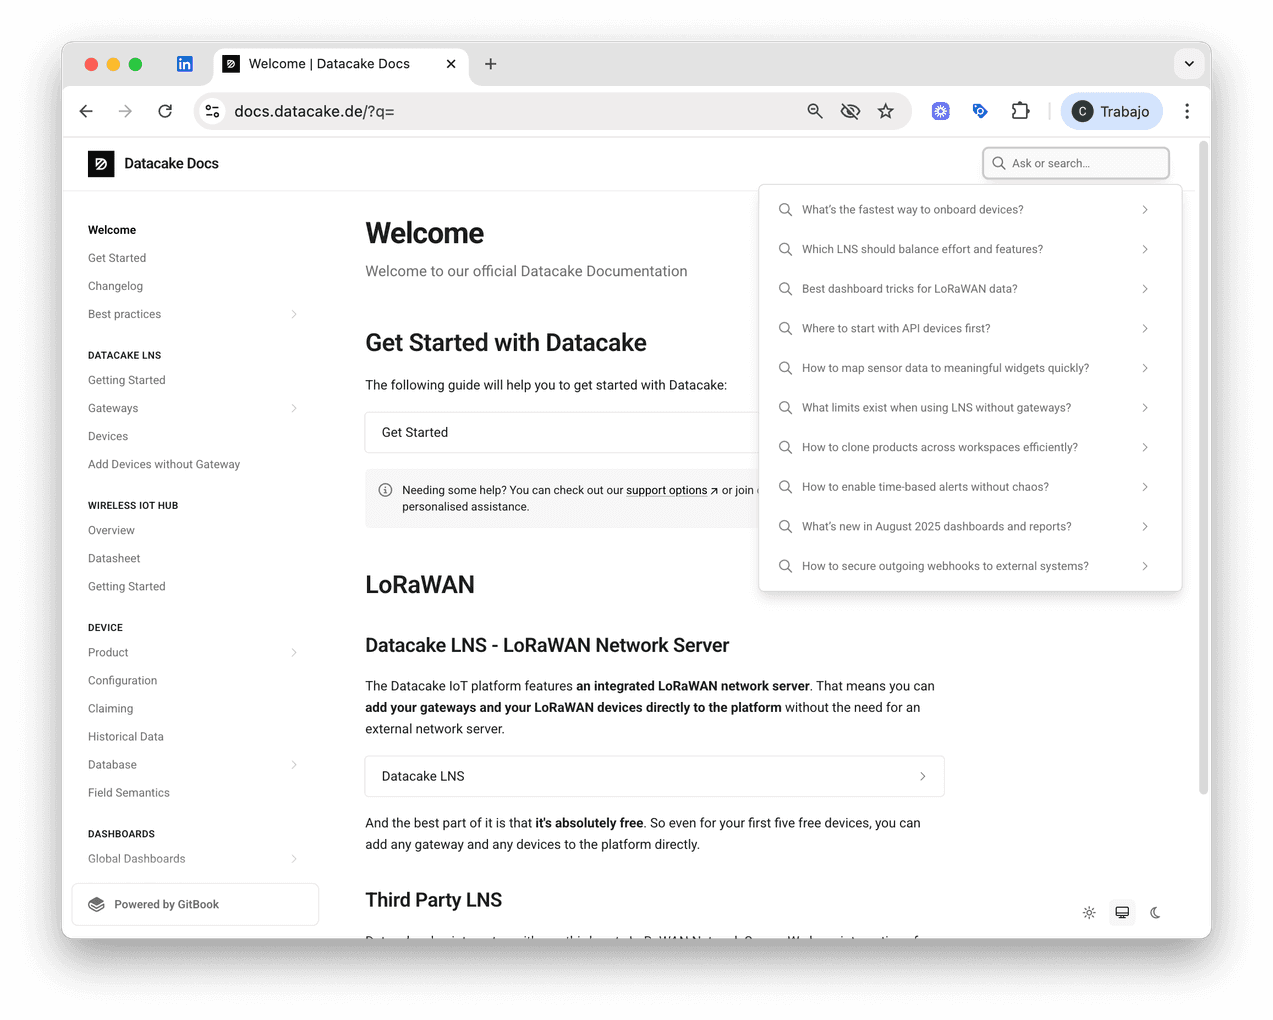
Task: Select suggestion about fastest way to onboard devices
Action: pos(970,210)
